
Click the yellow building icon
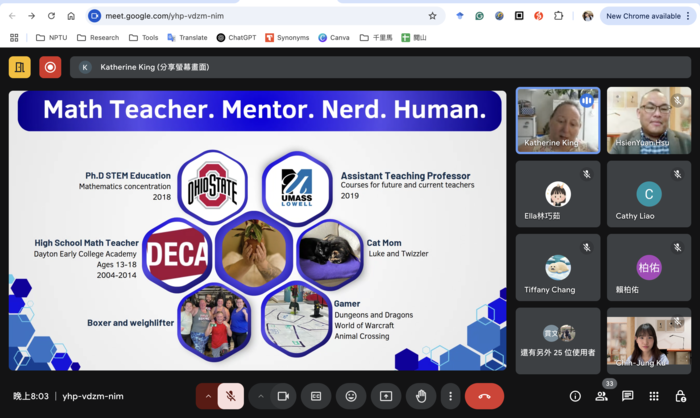click(x=20, y=67)
